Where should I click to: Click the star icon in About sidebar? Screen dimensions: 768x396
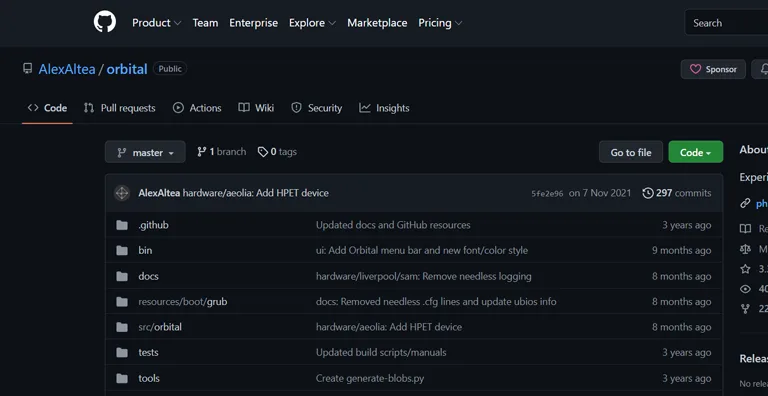coord(745,269)
